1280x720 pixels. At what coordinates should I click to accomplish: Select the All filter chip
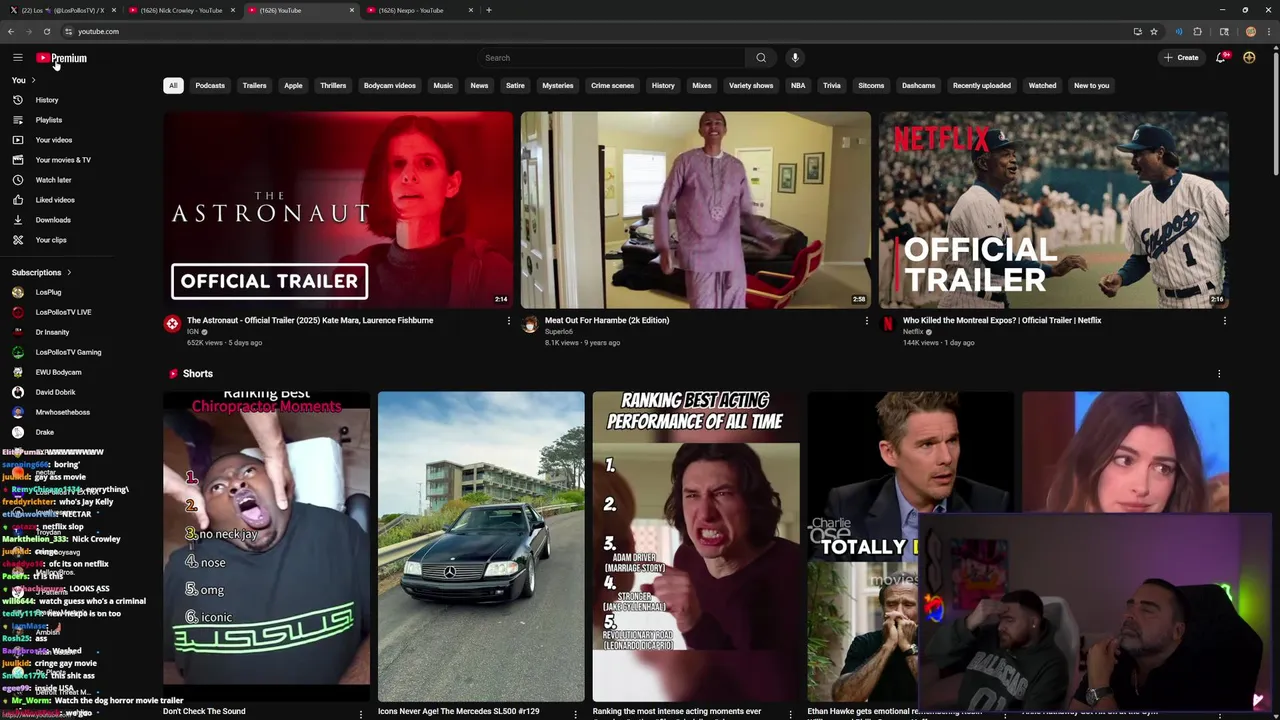pos(173,86)
